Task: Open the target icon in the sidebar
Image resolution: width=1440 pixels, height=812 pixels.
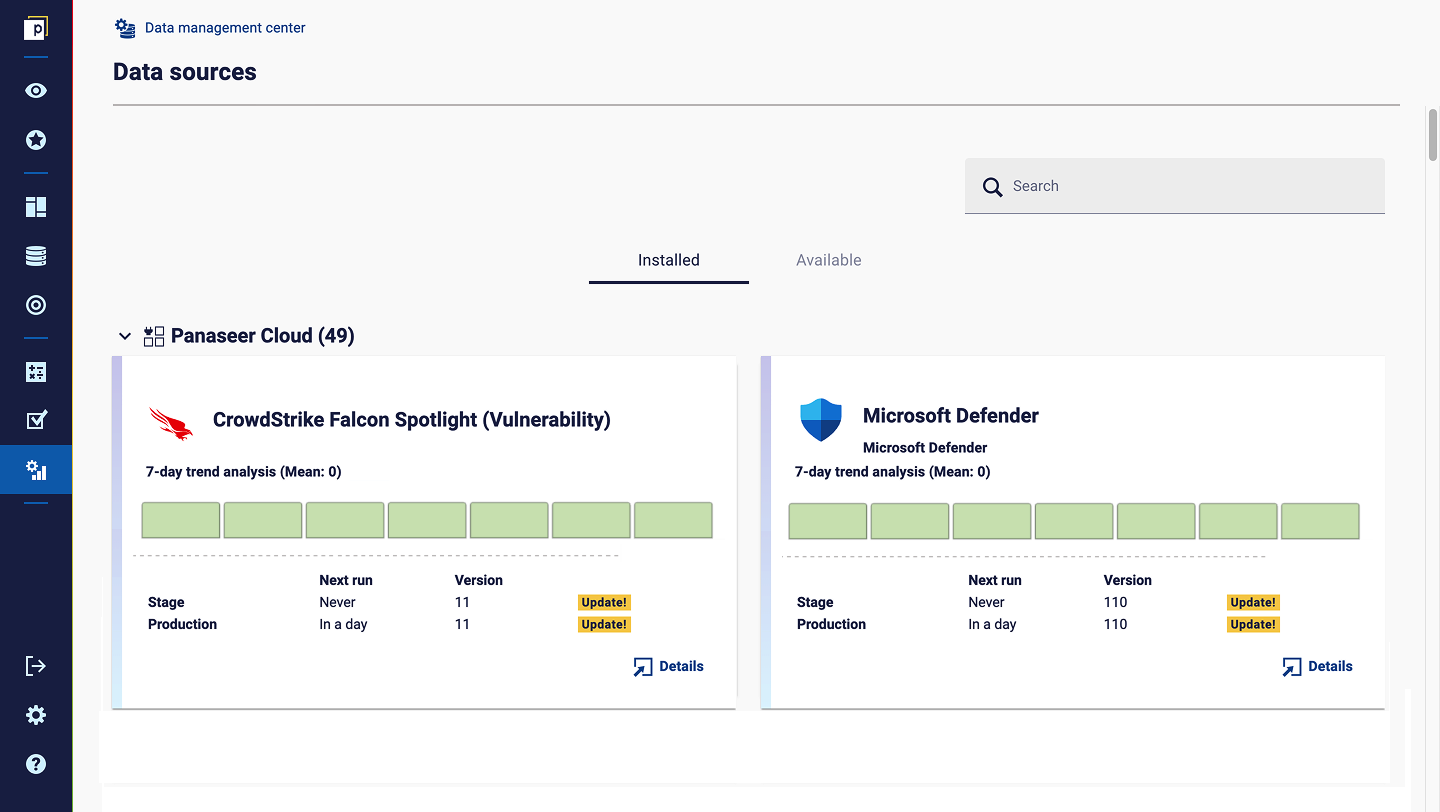Action: coord(36,305)
